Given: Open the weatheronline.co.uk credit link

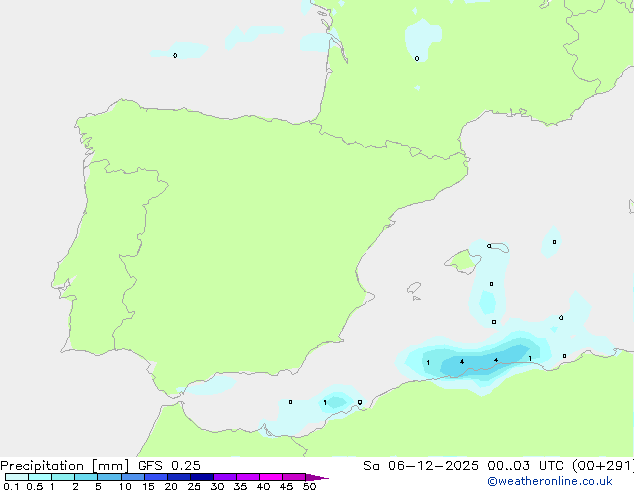Looking at the screenshot, I should [550, 481].
